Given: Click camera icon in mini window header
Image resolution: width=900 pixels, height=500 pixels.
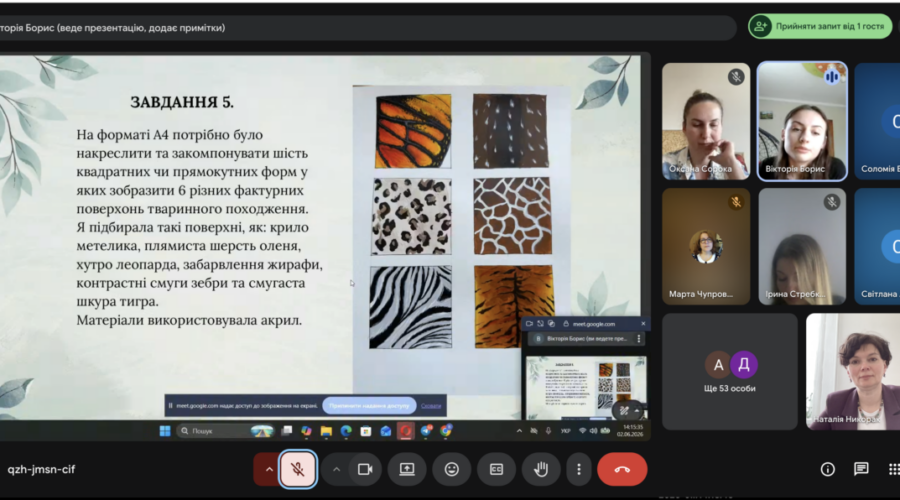Looking at the screenshot, I should coord(529,324).
